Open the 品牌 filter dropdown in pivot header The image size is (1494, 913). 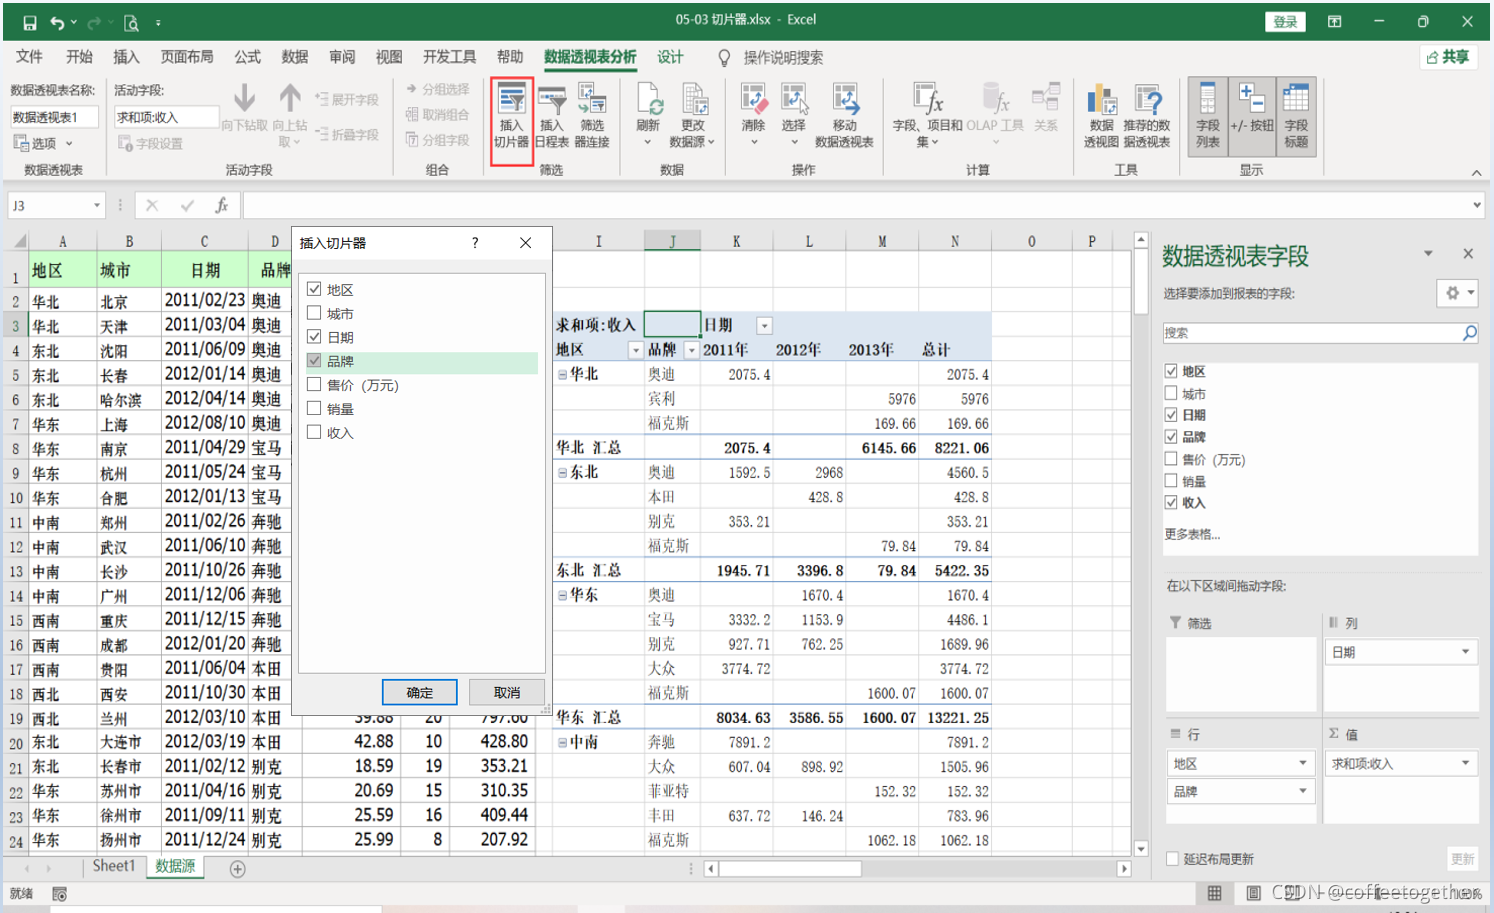[x=691, y=350]
